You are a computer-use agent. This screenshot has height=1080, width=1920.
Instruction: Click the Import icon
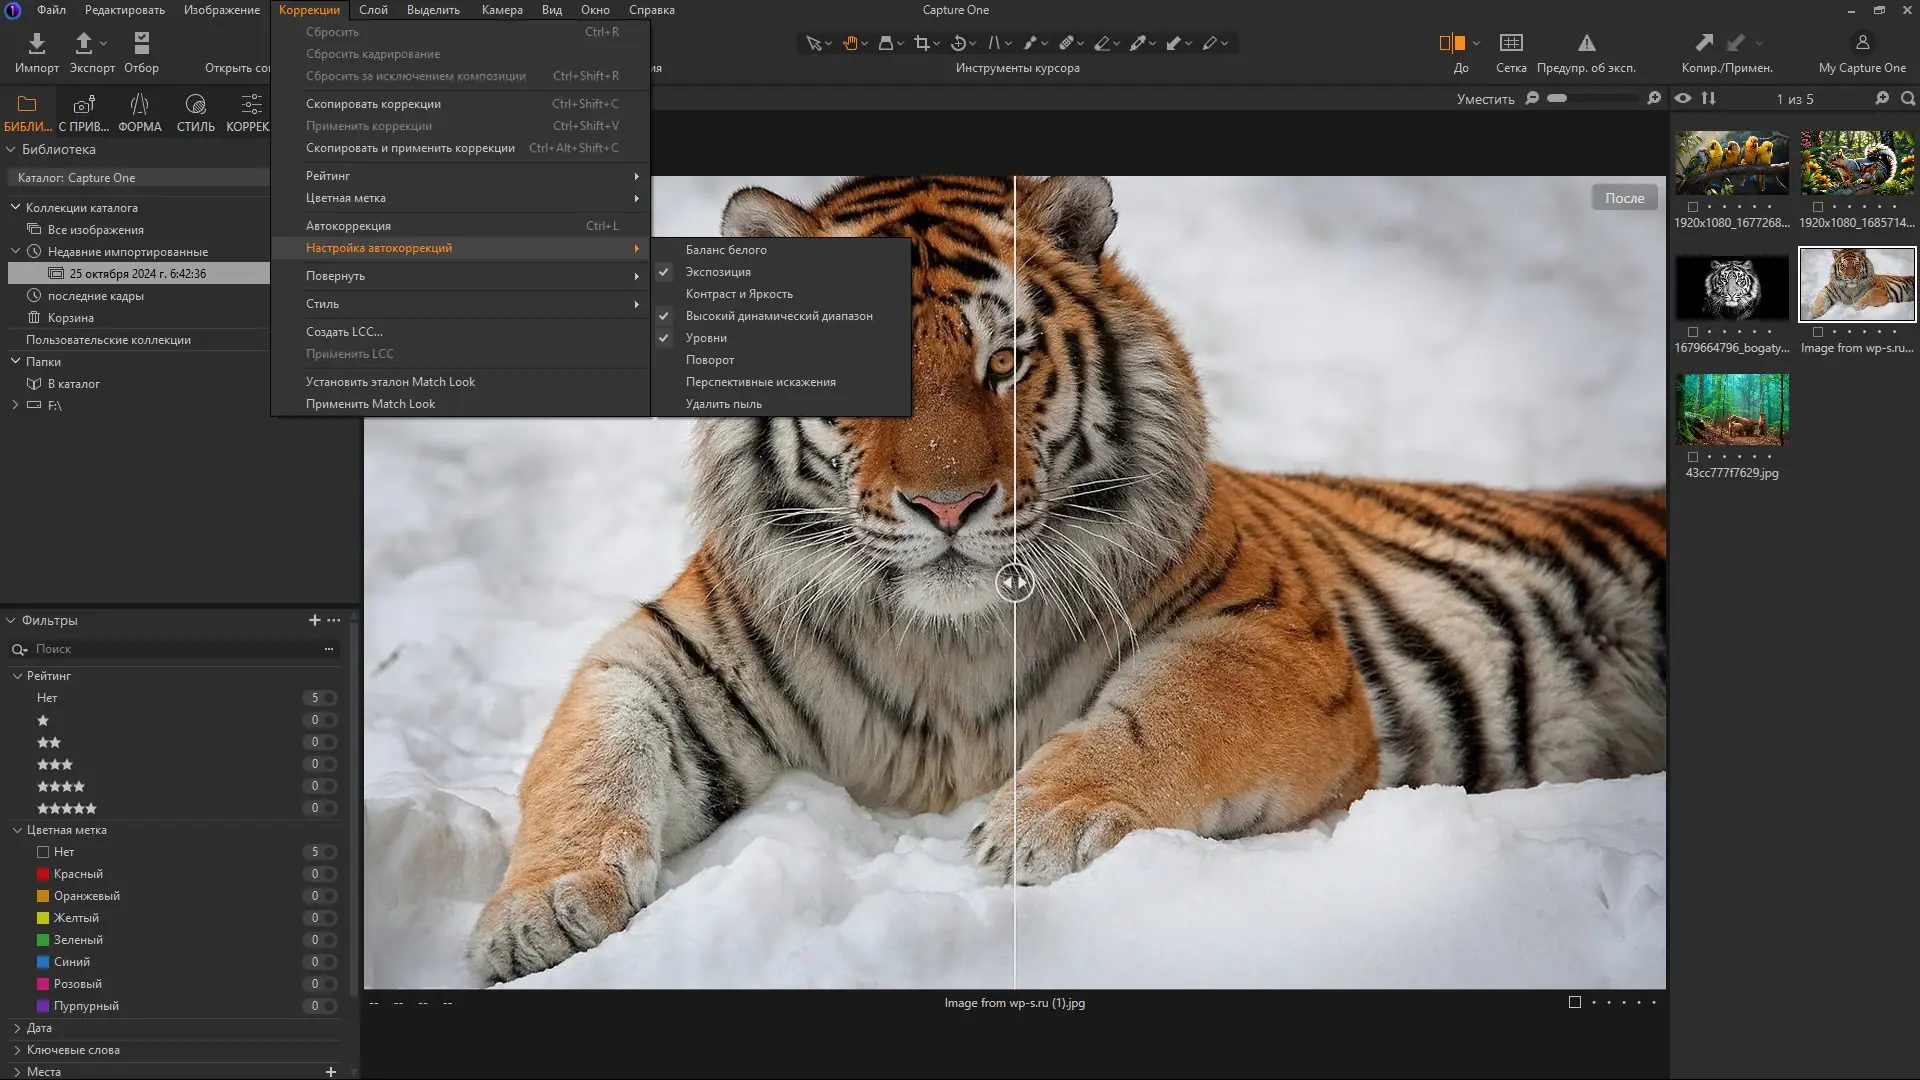click(36, 43)
